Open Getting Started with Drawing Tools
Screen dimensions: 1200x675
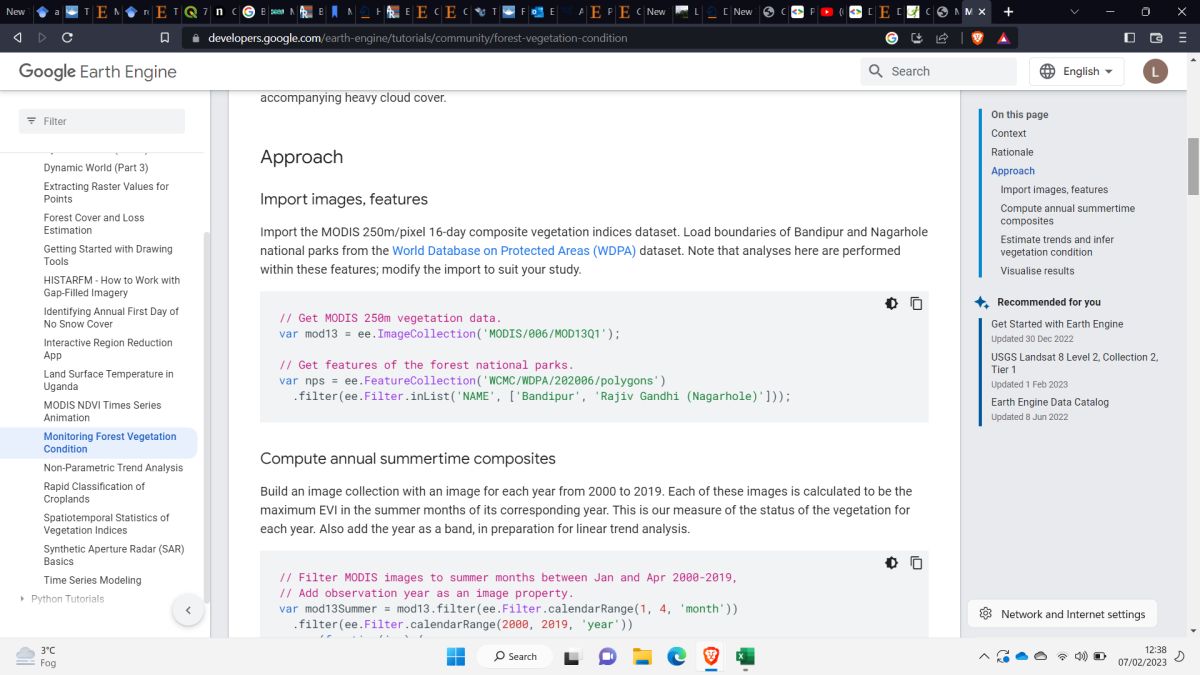coord(108,255)
